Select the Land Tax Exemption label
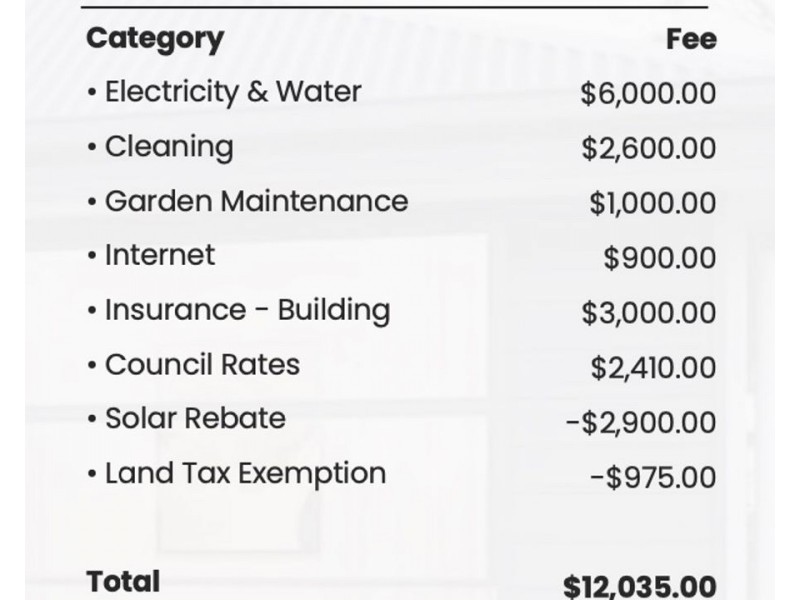This screenshot has width=800, height=600. (245, 473)
